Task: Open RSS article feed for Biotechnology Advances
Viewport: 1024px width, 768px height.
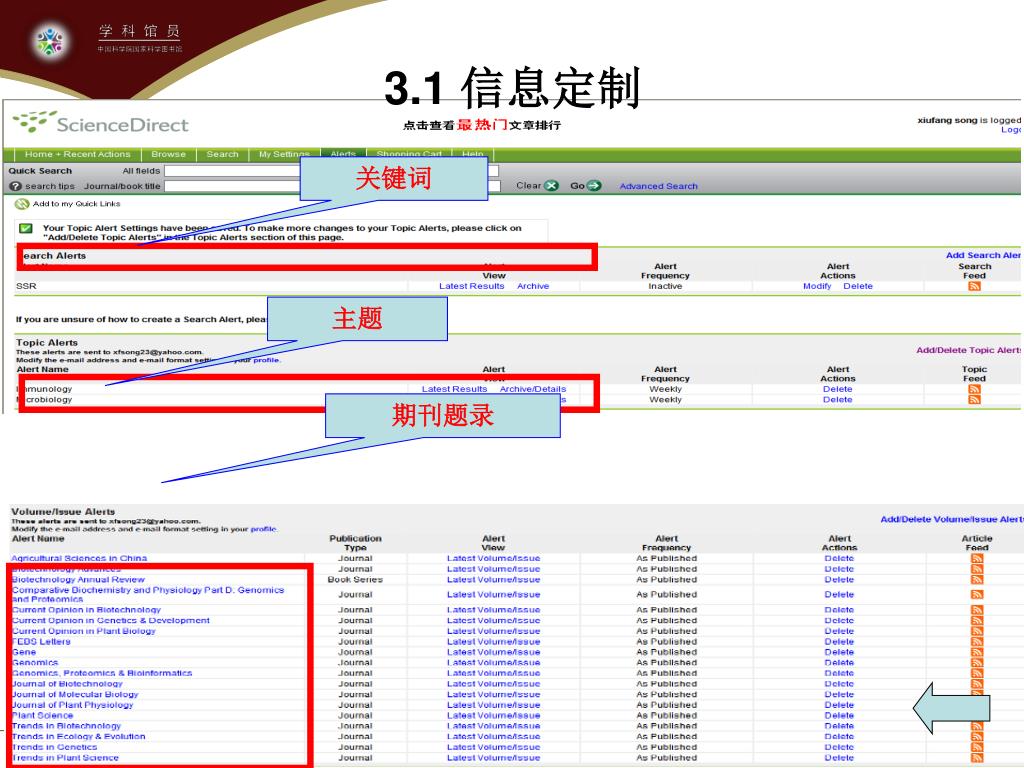Action: pos(977,569)
